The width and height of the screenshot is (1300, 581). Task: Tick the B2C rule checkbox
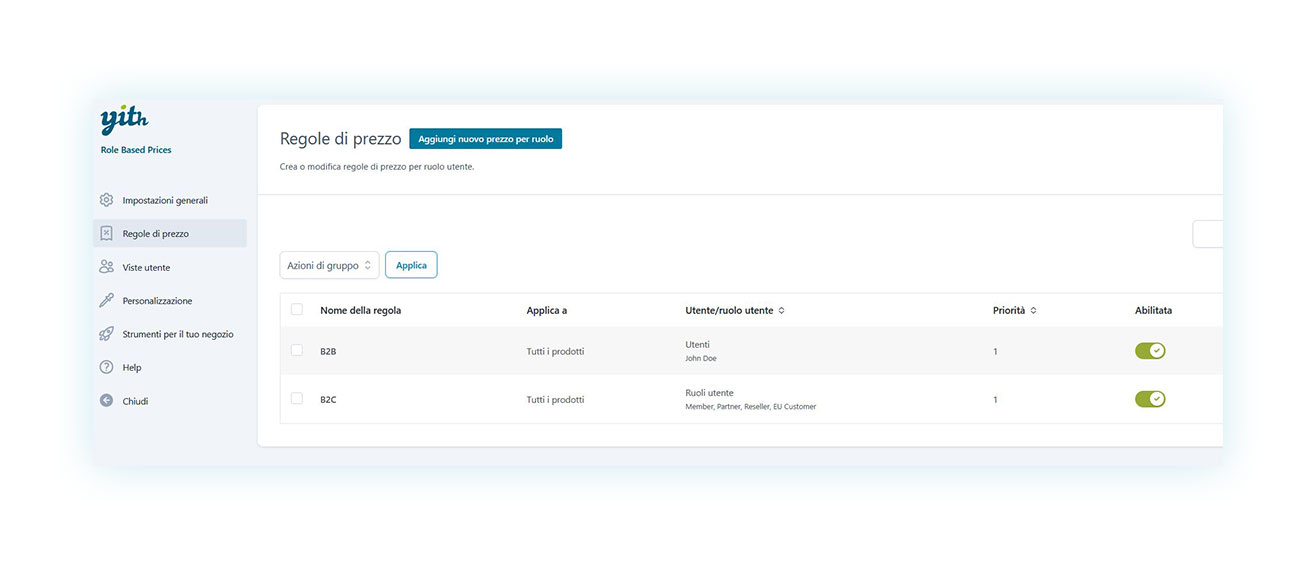click(x=297, y=399)
